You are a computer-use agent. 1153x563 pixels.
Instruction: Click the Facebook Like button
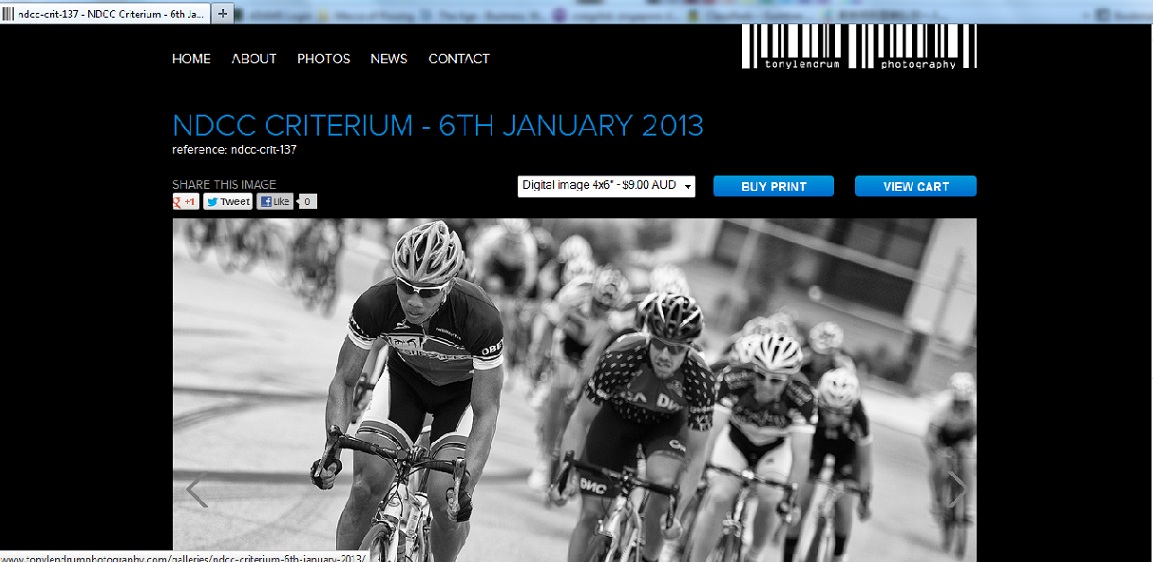[275, 201]
